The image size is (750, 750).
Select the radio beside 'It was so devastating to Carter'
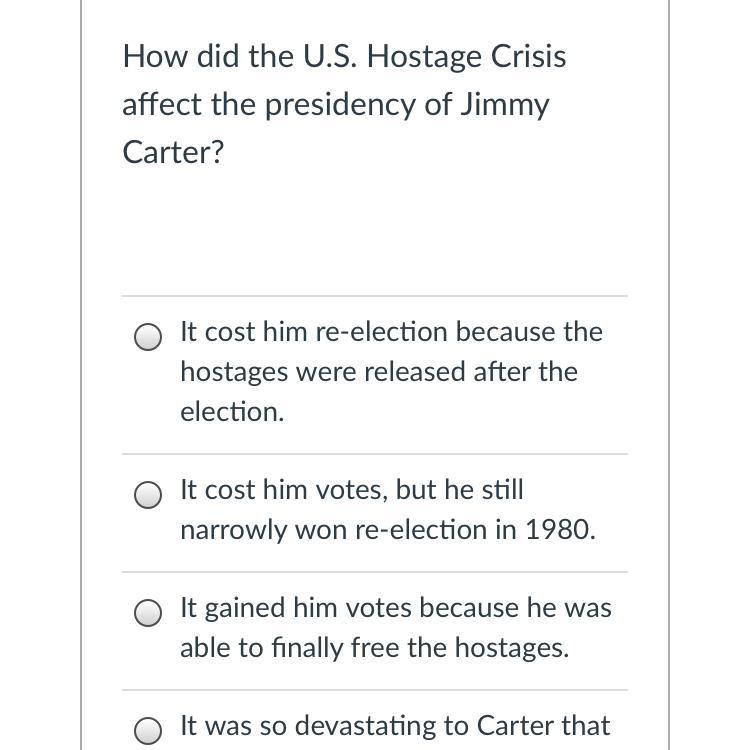tap(148, 732)
